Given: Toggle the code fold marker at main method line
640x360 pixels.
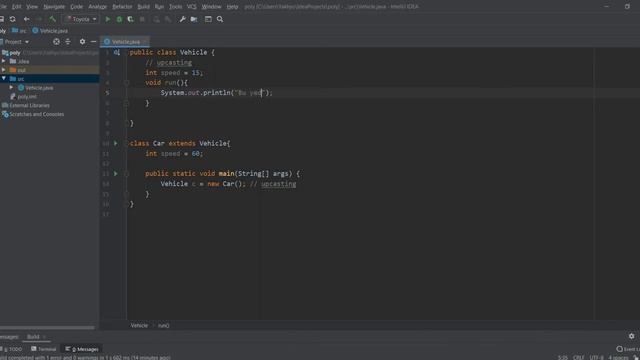Looking at the screenshot, I should pos(127,174).
